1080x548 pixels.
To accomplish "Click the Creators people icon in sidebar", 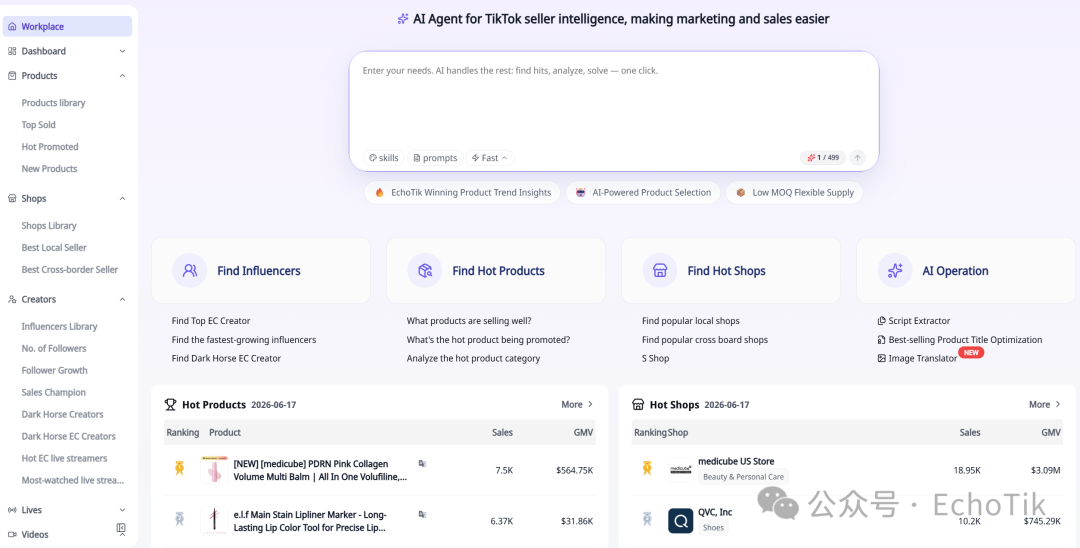I will pos(12,299).
